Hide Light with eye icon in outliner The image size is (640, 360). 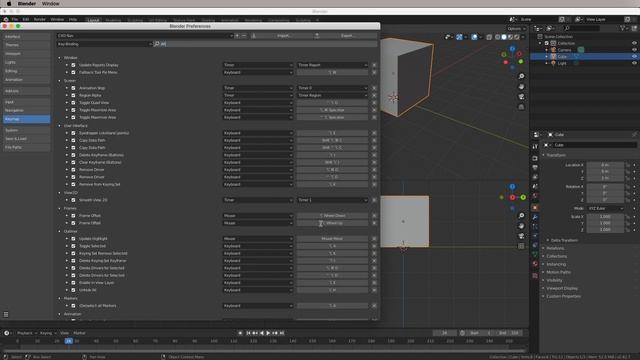[x=634, y=63]
